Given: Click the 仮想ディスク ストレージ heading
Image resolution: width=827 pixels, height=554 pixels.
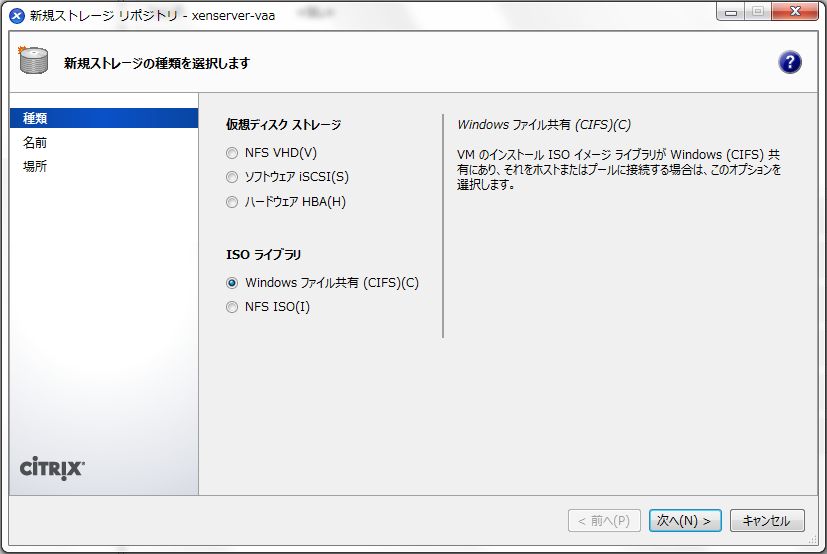Looking at the screenshot, I should pos(284,125).
